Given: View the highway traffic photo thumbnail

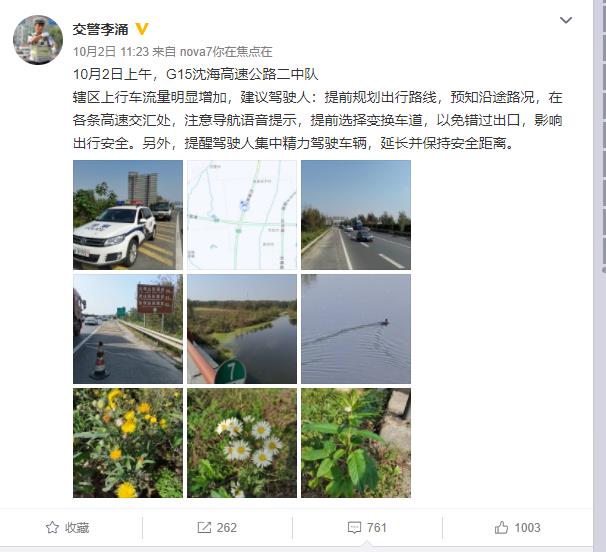Looking at the screenshot, I should 356,215.
